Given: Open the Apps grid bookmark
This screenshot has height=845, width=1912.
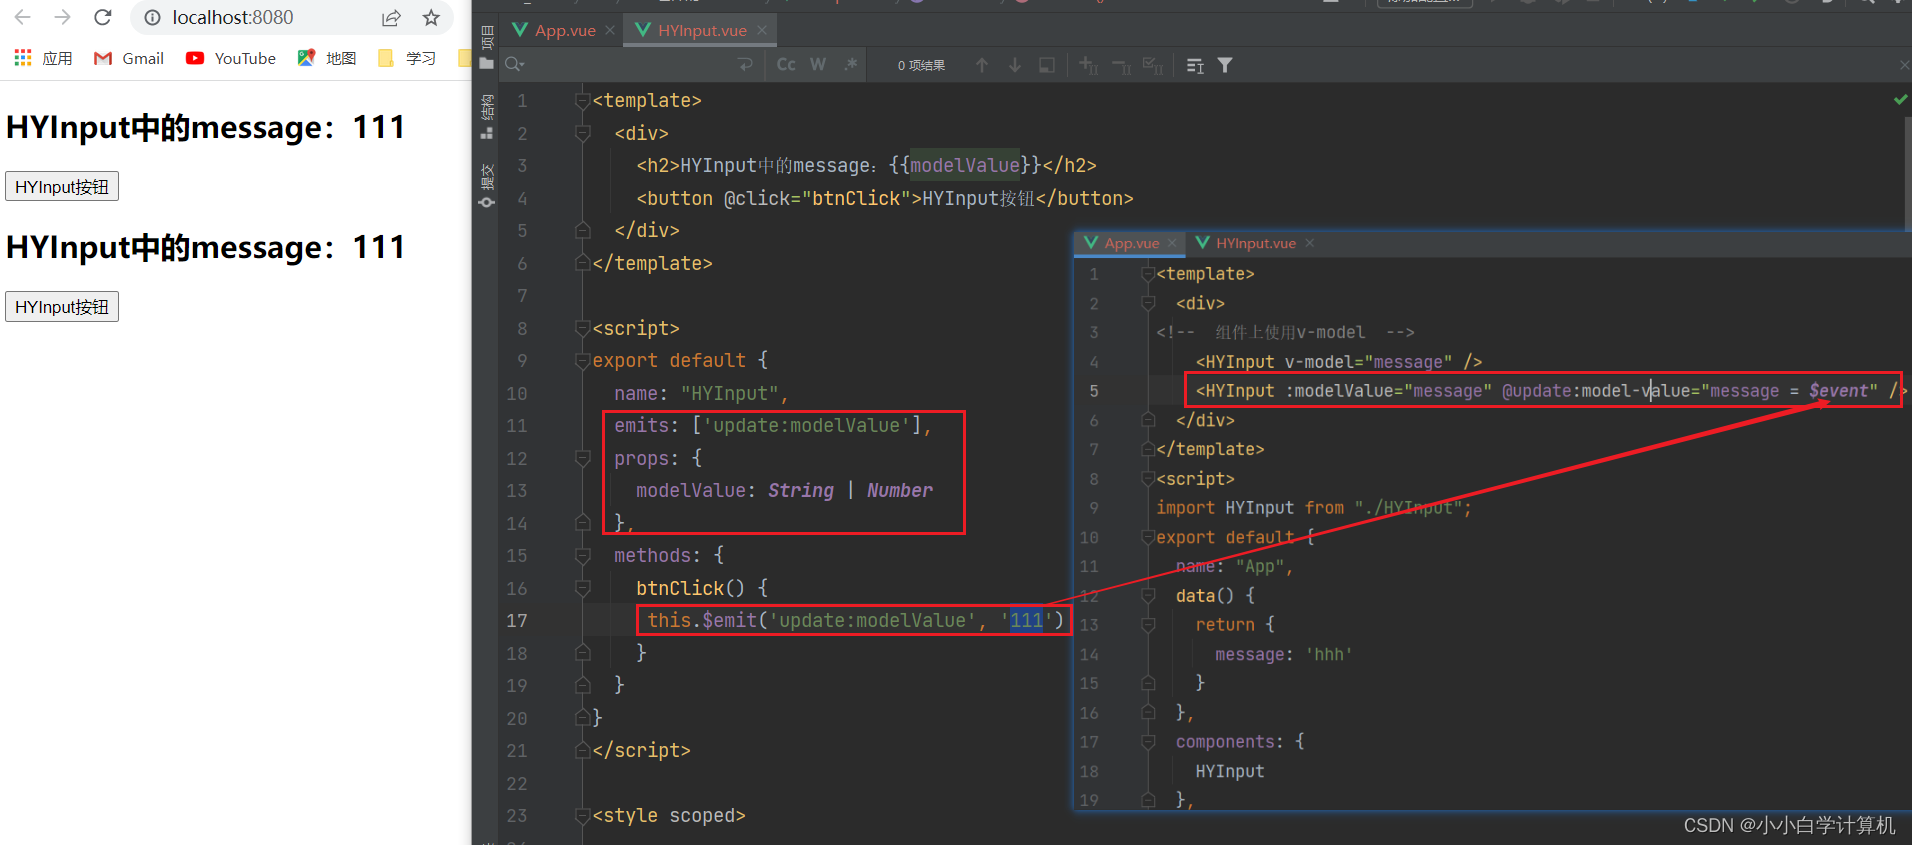Looking at the screenshot, I should (x=43, y=58).
